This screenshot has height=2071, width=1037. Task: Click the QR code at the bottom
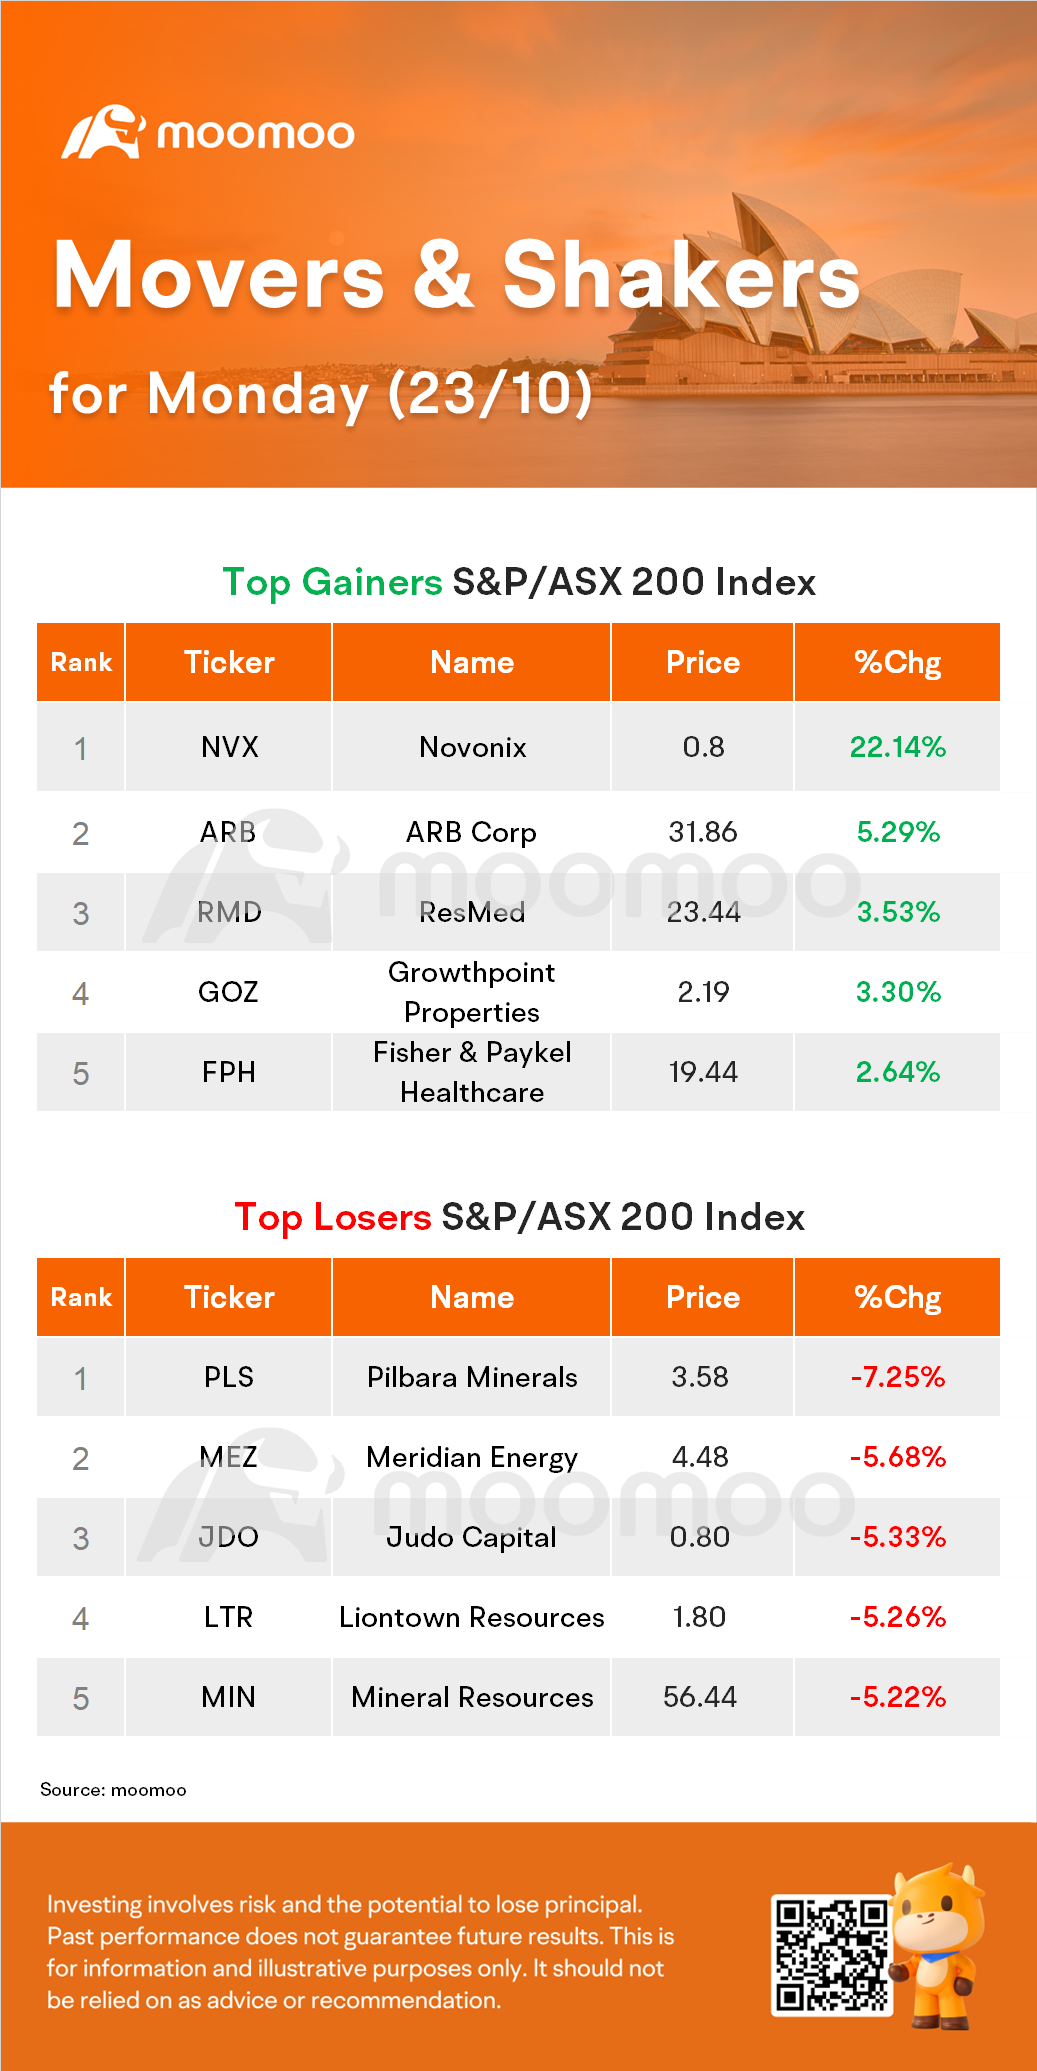click(832, 1954)
